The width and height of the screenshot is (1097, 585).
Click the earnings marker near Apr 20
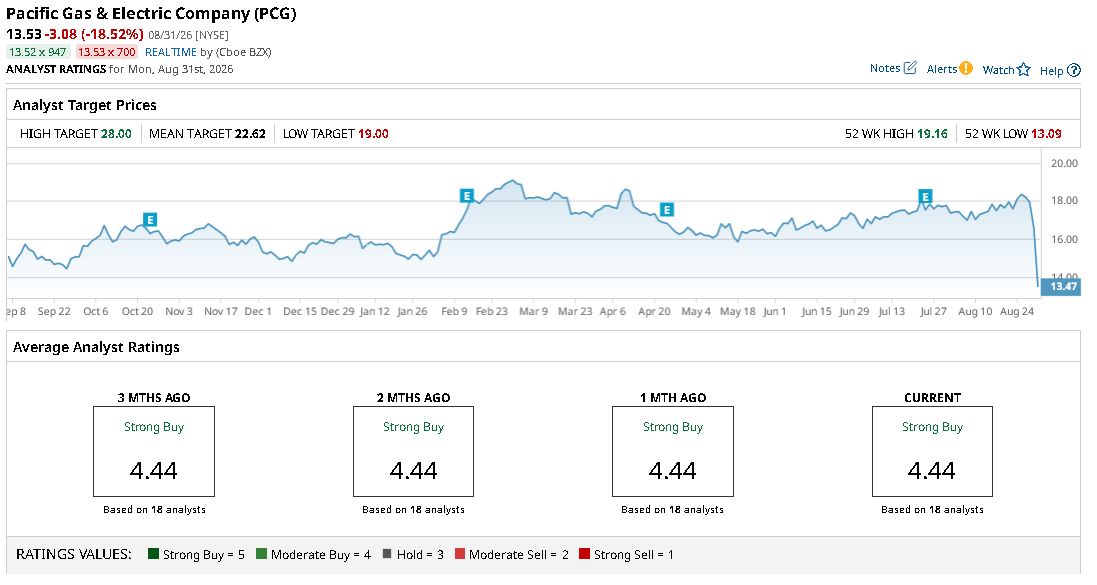(x=667, y=209)
